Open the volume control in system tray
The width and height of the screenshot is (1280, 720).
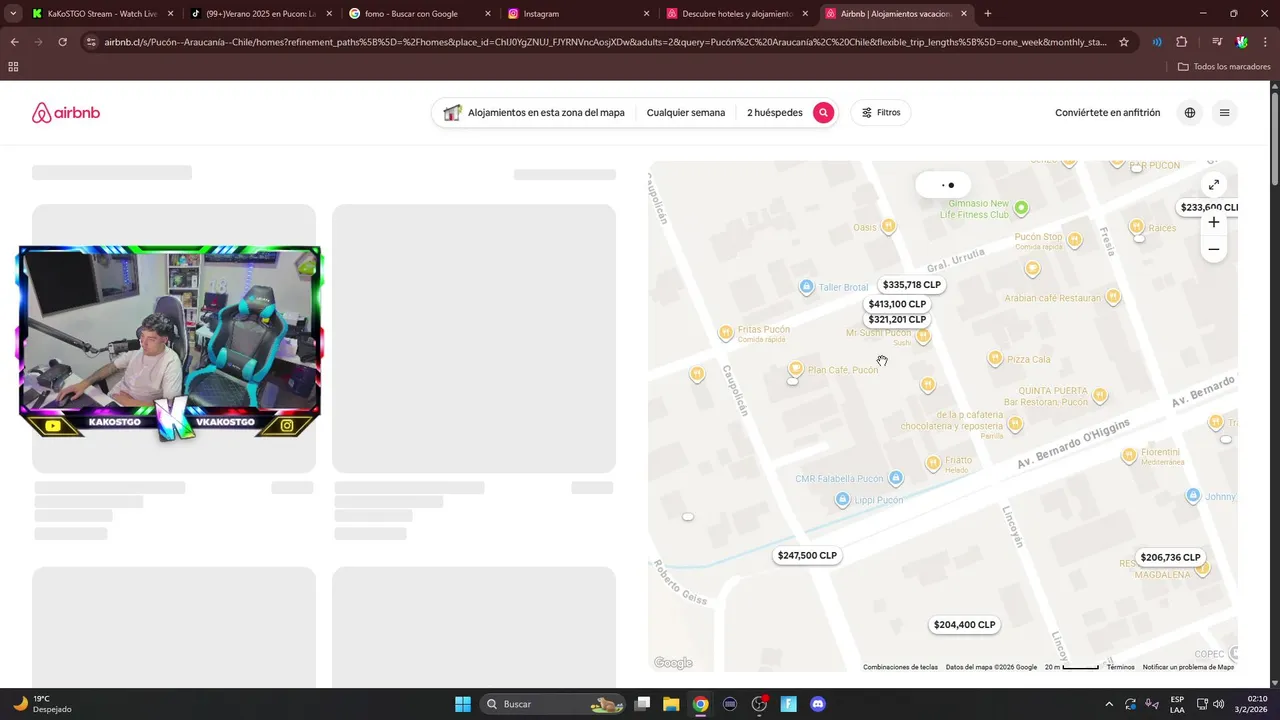click(1218, 704)
